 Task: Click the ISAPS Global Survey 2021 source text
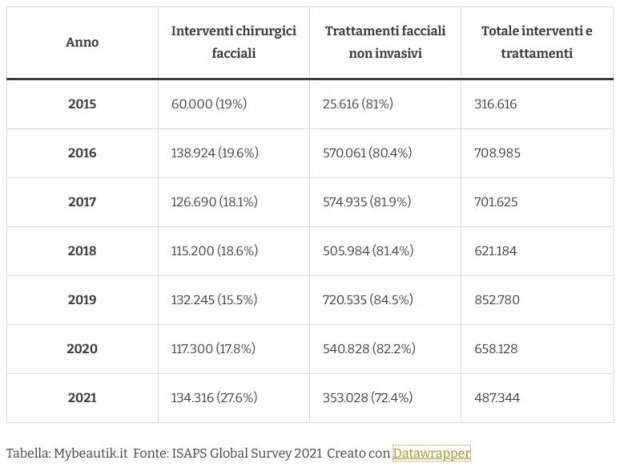[x=247, y=453]
